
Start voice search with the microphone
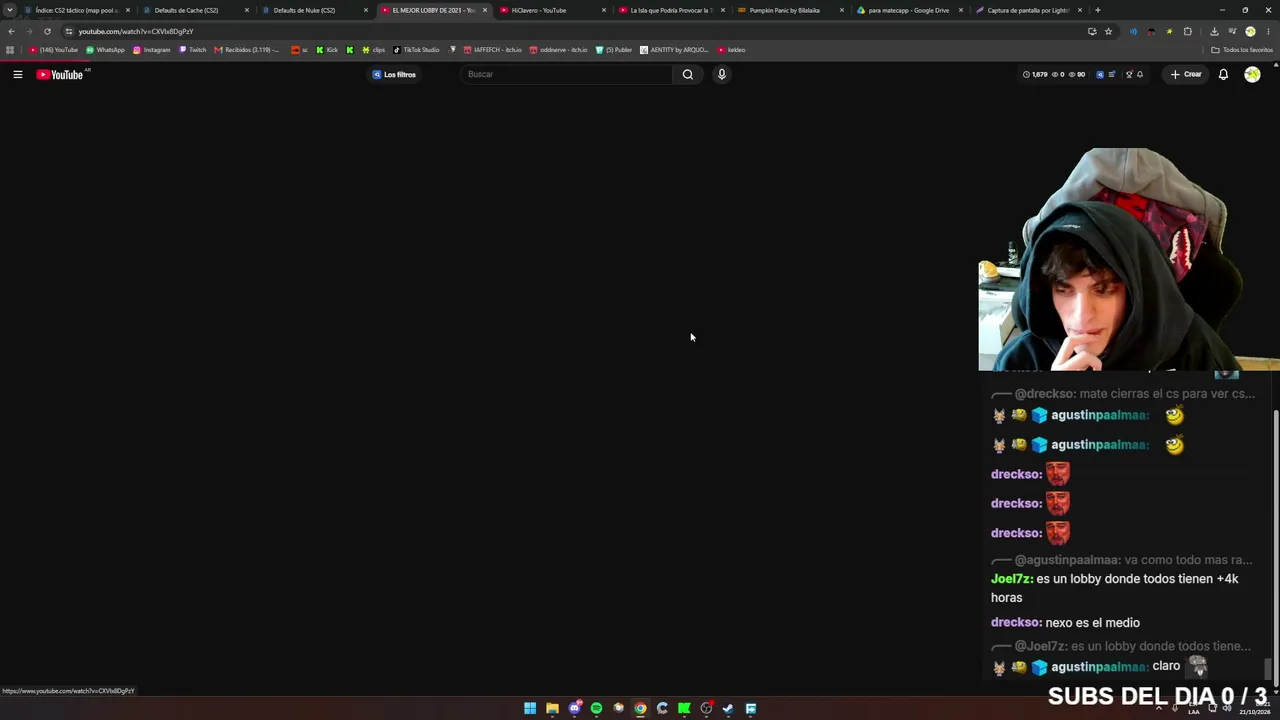point(721,74)
